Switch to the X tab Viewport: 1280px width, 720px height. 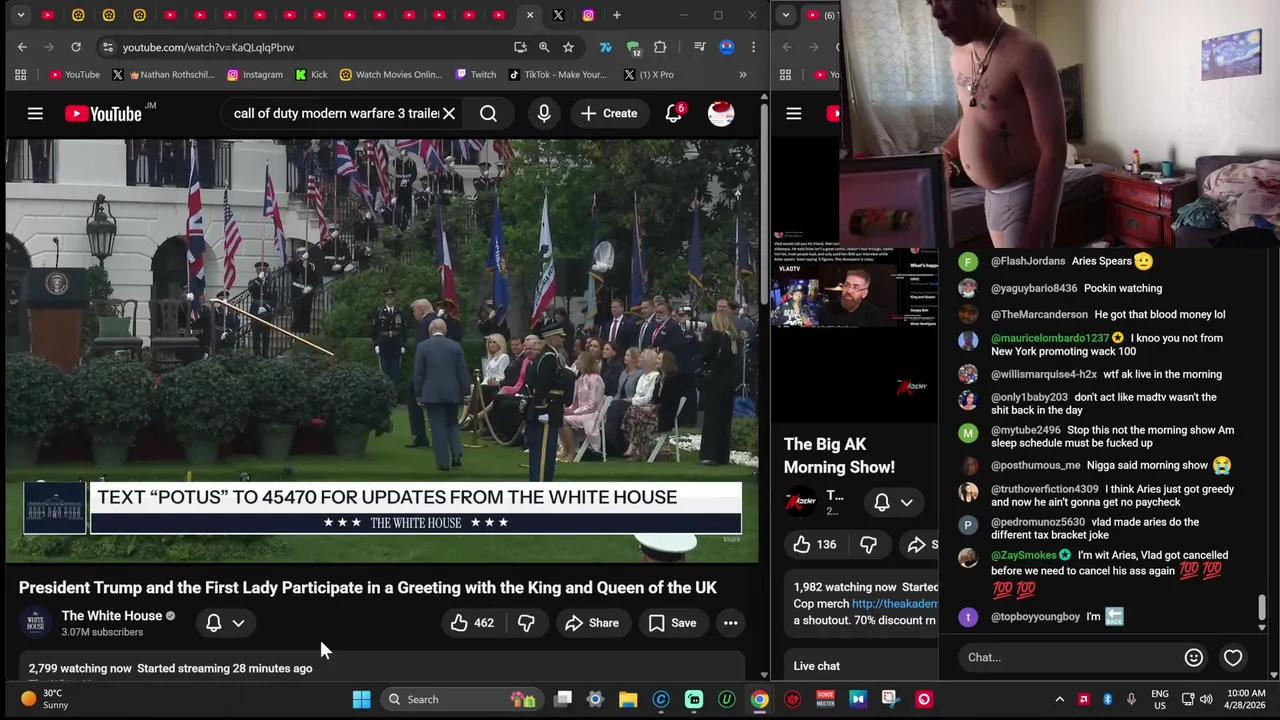tap(558, 15)
